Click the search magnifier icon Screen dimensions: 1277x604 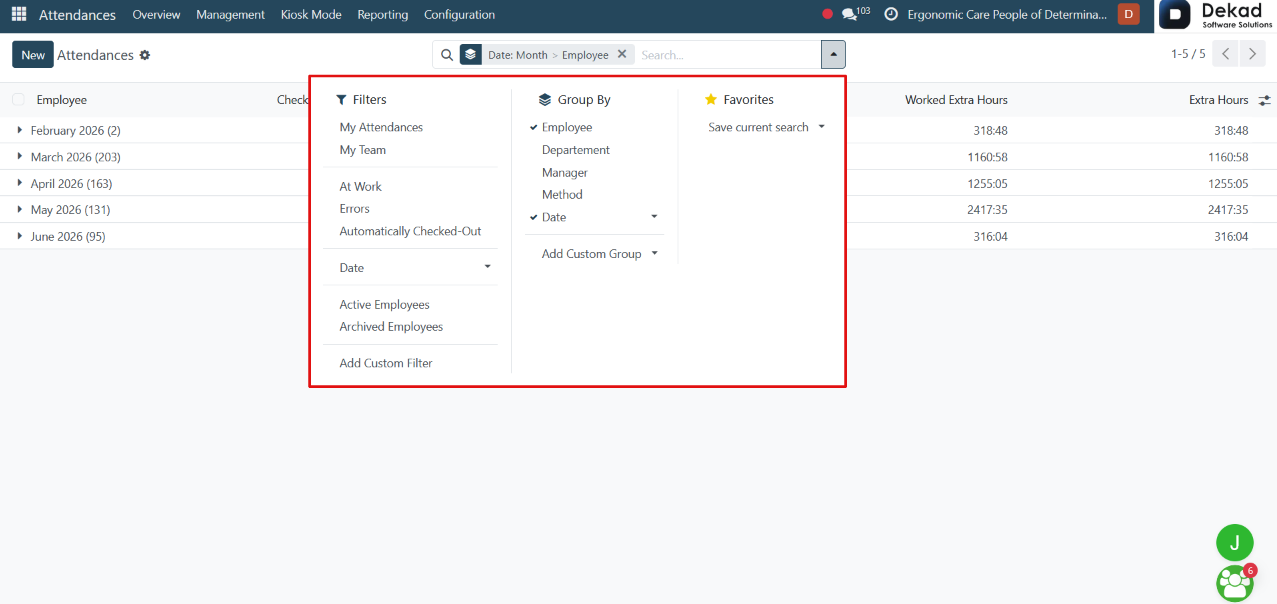447,55
